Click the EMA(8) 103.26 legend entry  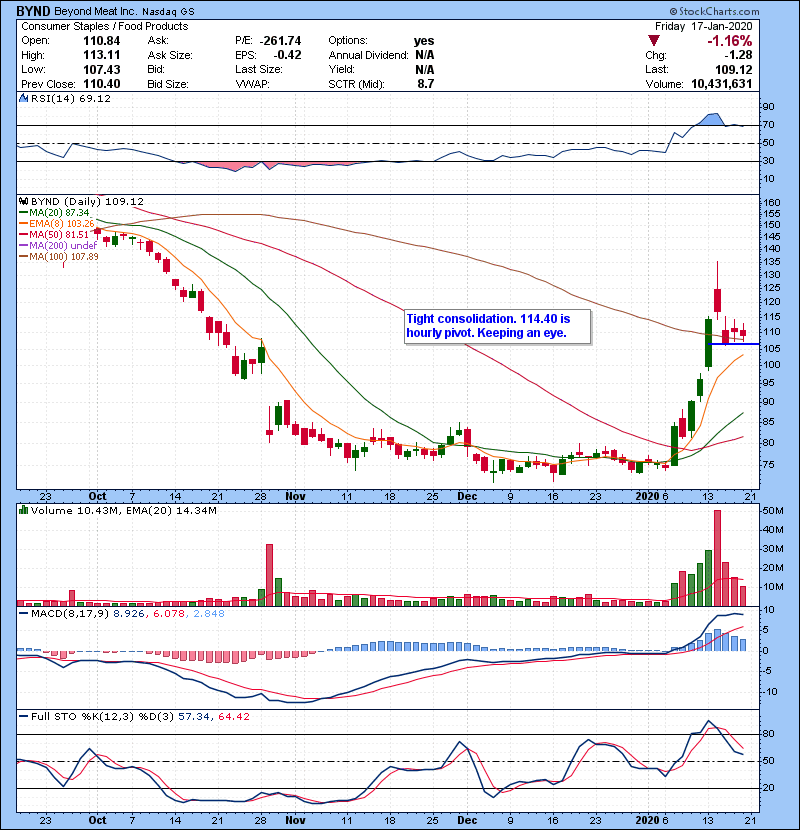(57, 224)
